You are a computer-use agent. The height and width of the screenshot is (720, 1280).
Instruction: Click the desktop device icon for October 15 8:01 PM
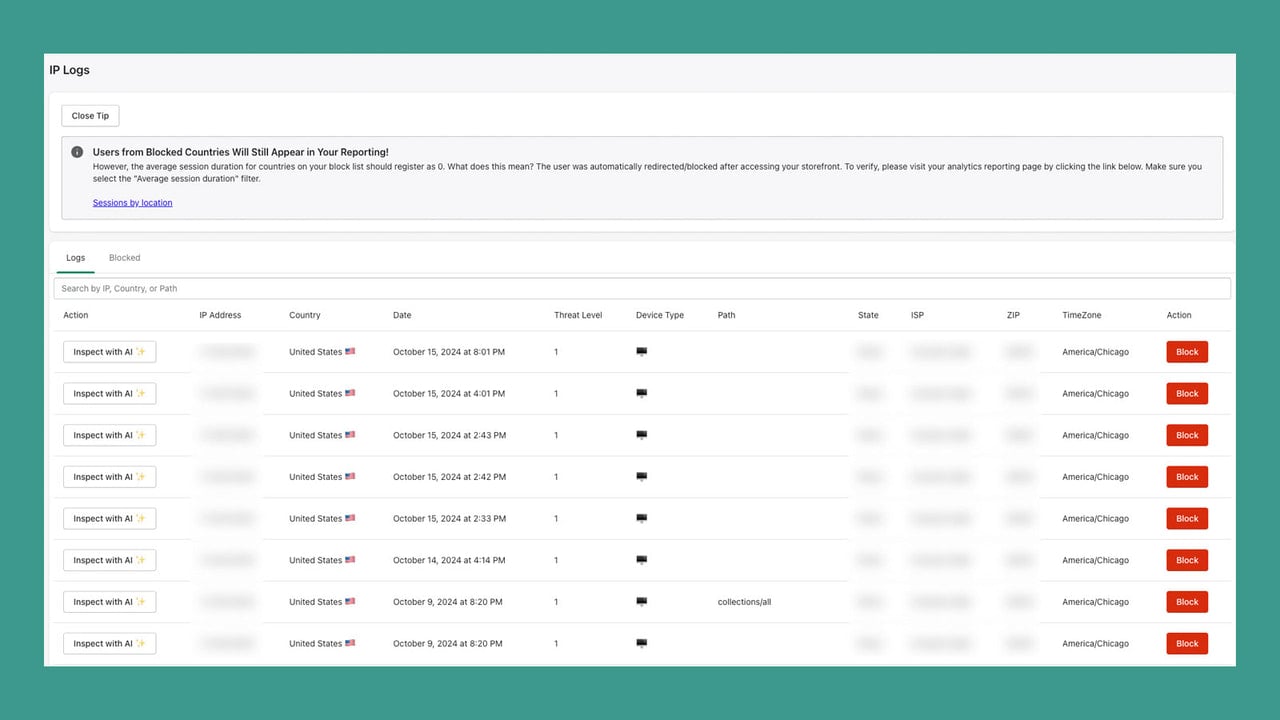click(641, 352)
